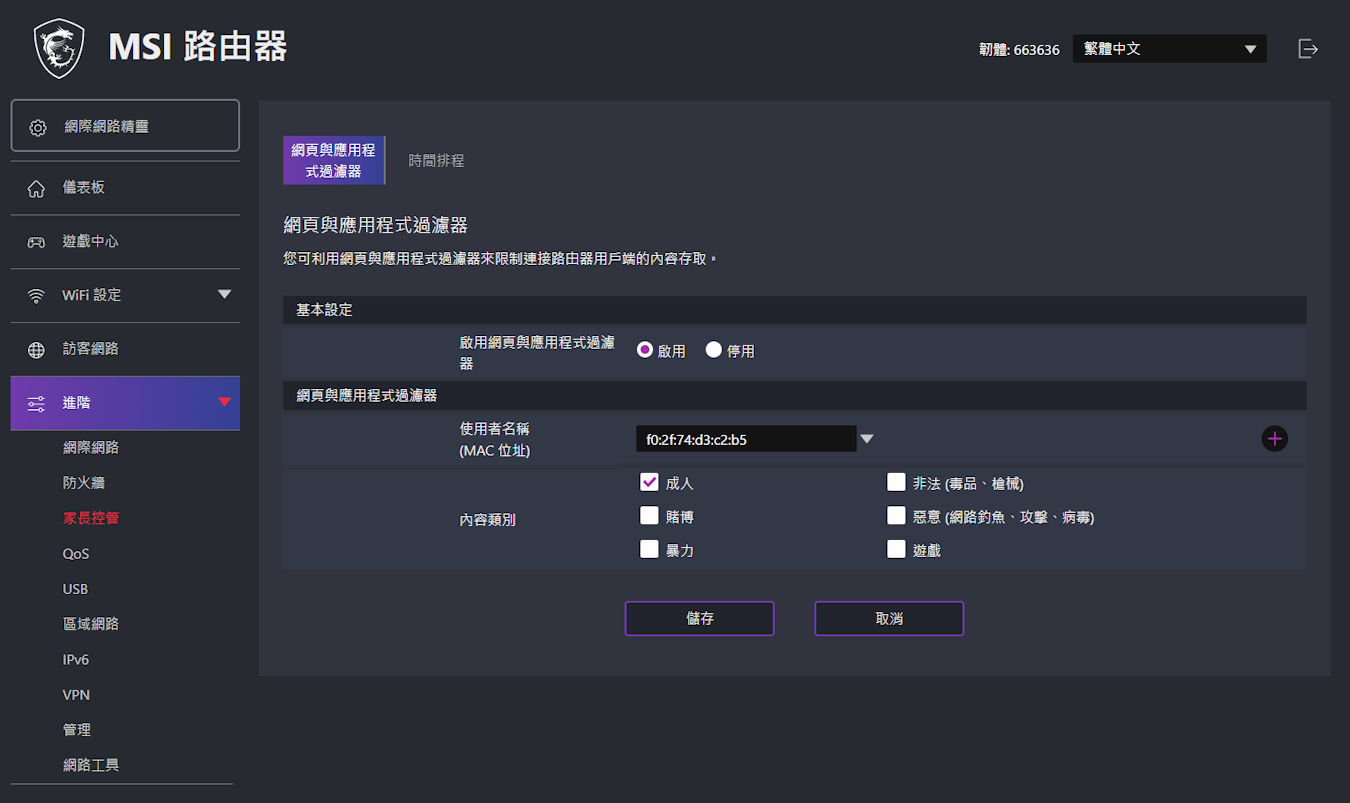This screenshot has width=1350, height=803.
Task: Open the 防火牆 submenu item
Action: pyautogui.click(x=84, y=482)
